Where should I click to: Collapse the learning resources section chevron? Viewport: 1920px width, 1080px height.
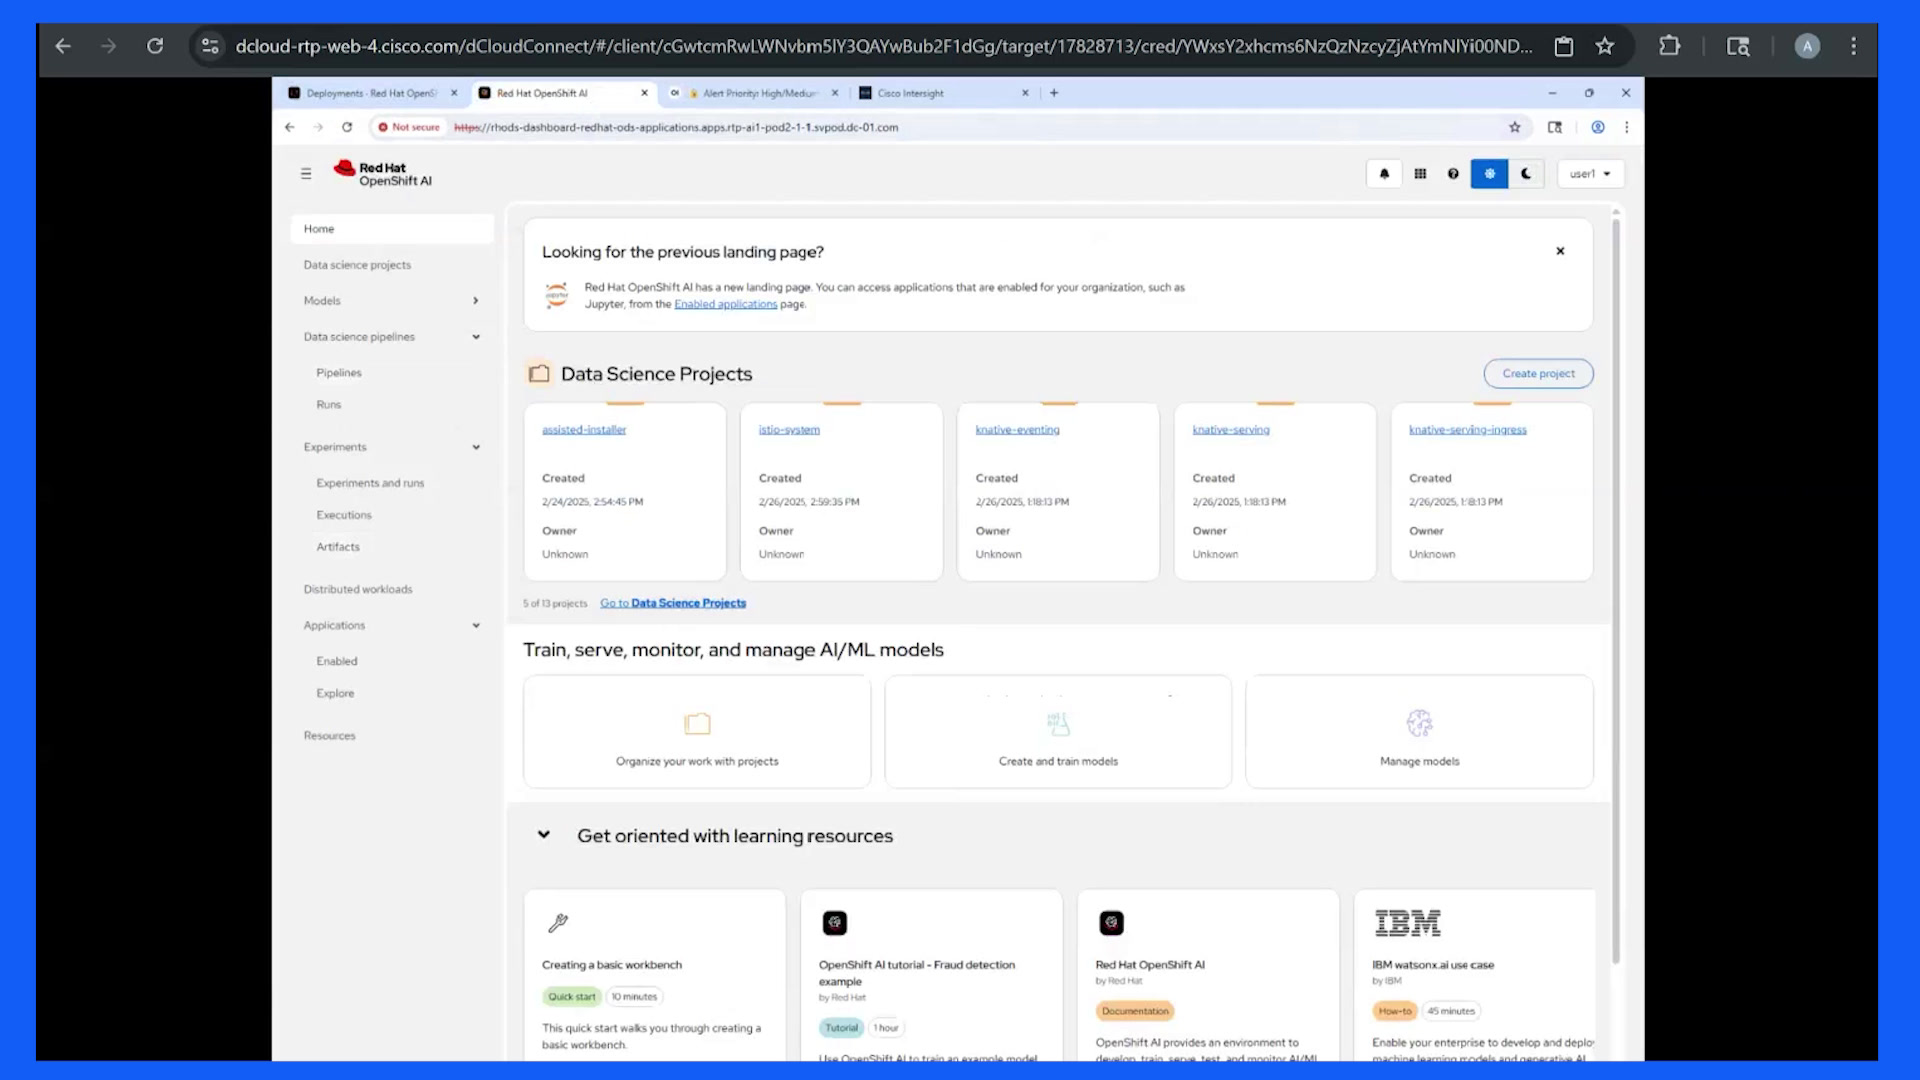pyautogui.click(x=544, y=835)
